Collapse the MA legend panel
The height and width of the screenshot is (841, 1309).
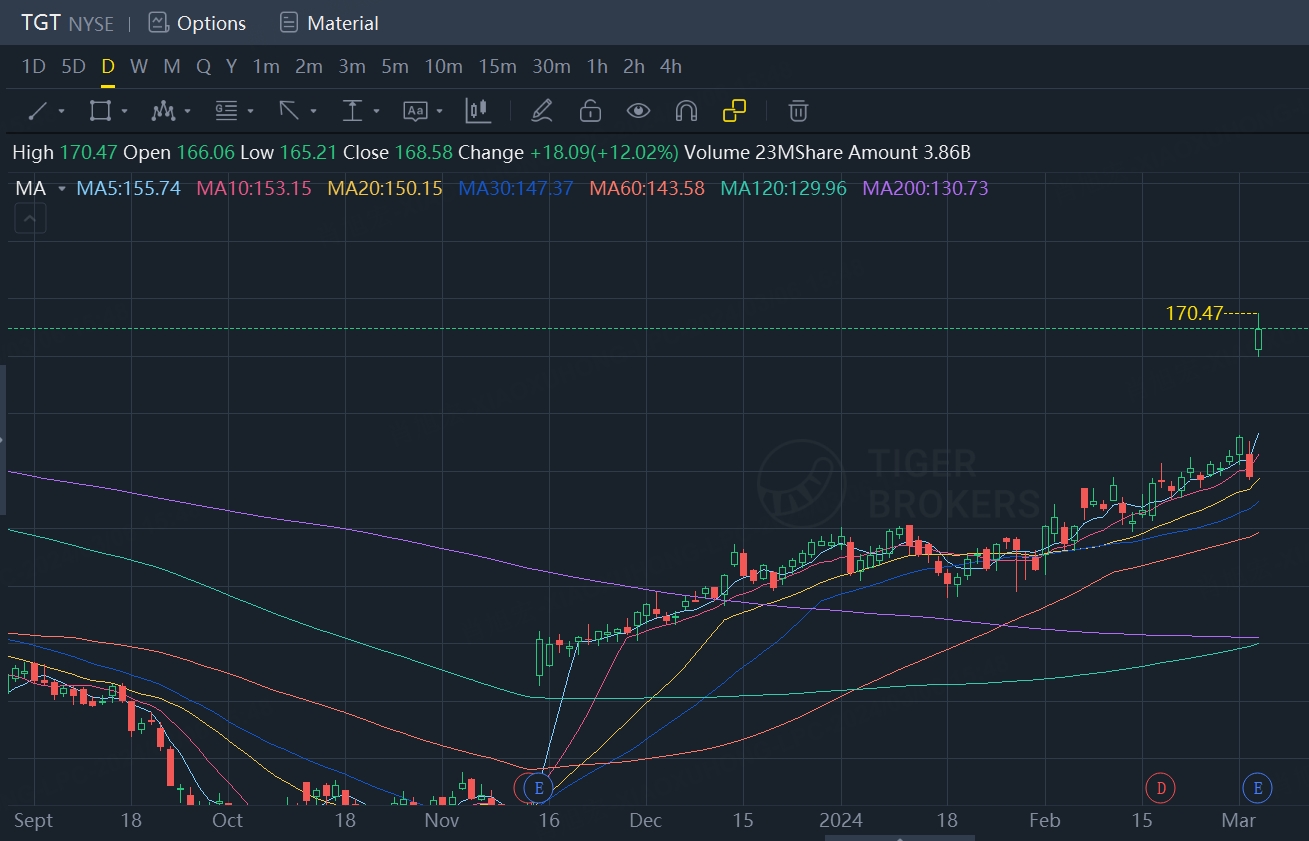(29, 217)
